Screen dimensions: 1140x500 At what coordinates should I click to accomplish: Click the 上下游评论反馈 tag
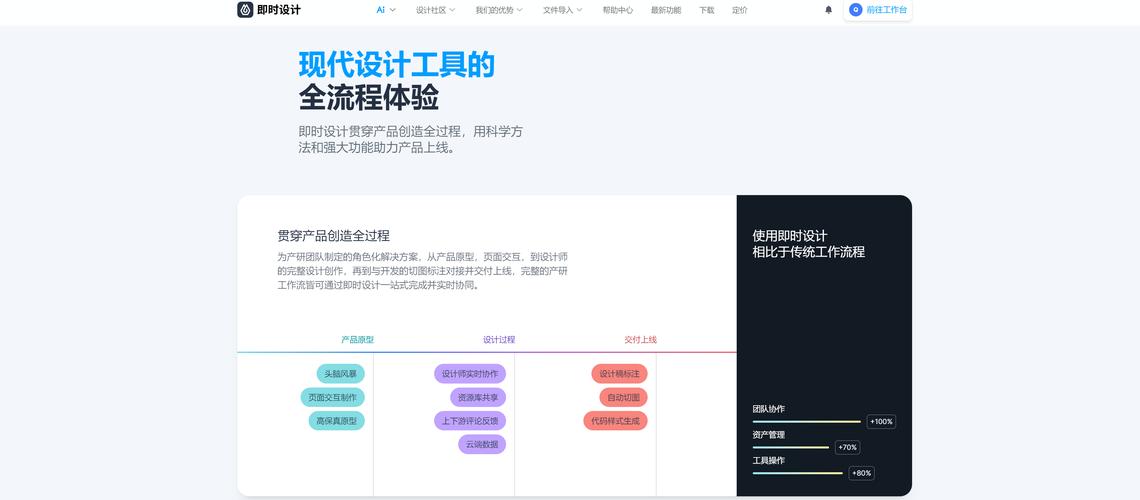pos(470,421)
